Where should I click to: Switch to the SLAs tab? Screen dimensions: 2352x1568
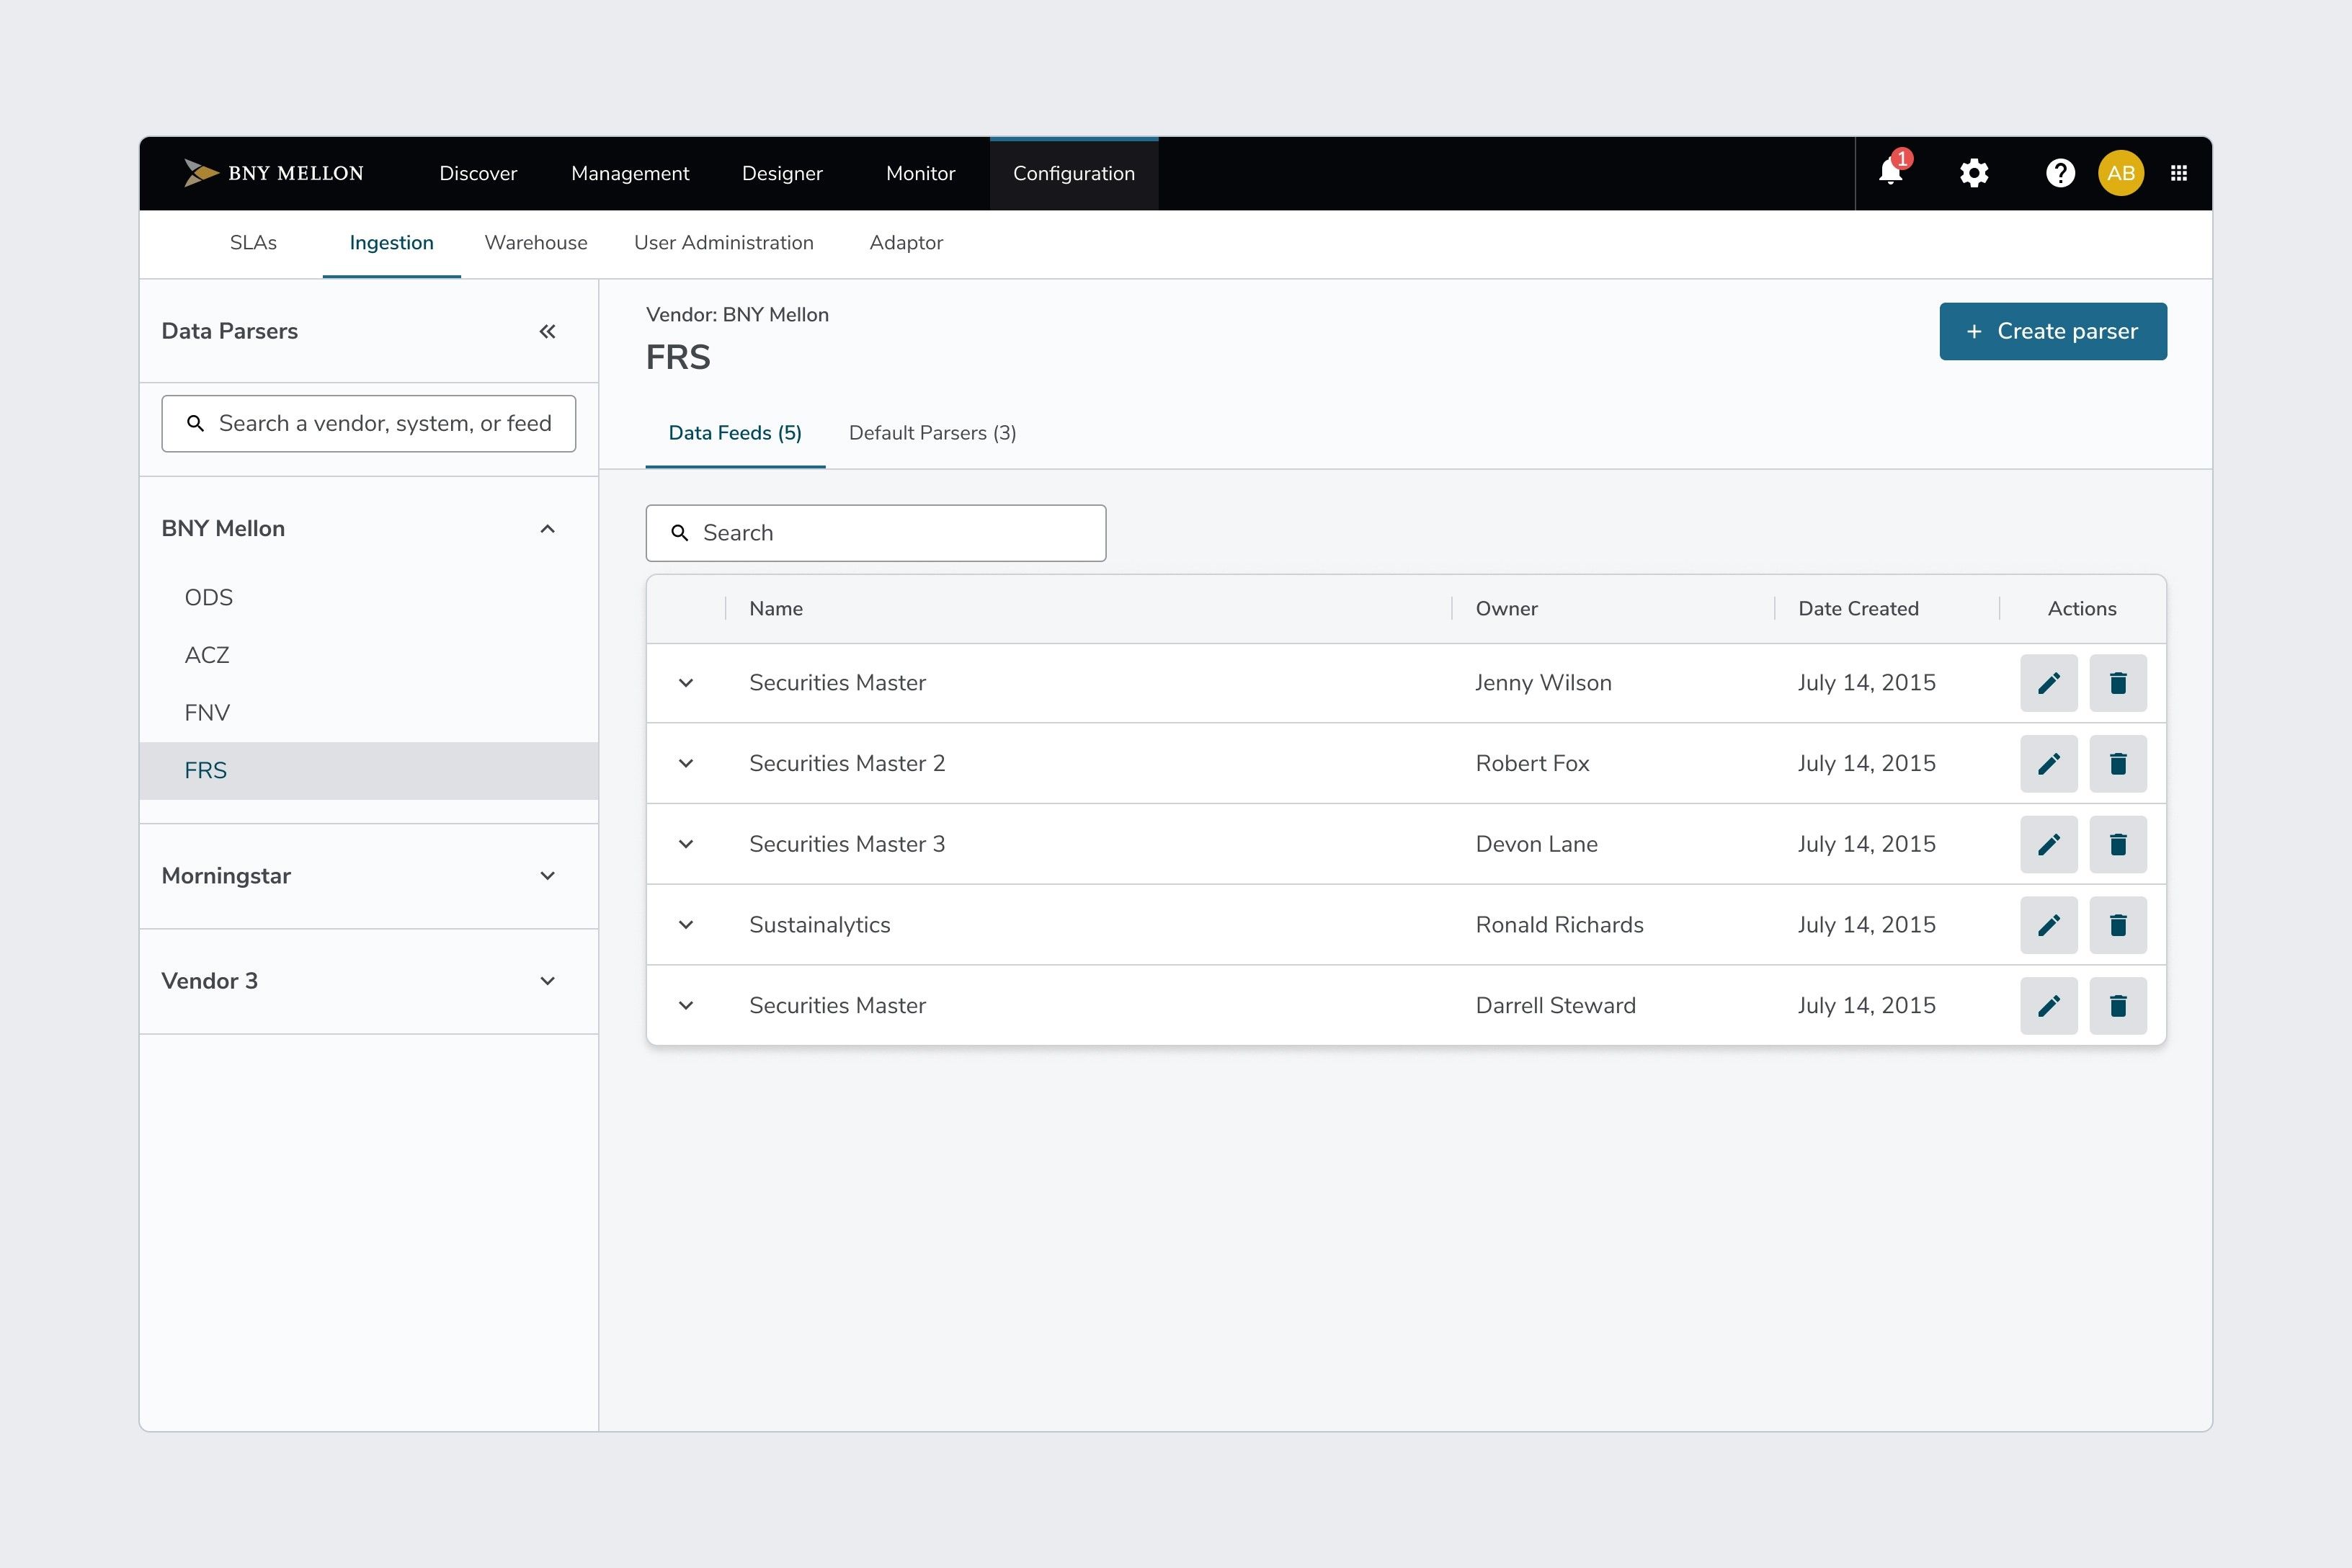coord(253,243)
